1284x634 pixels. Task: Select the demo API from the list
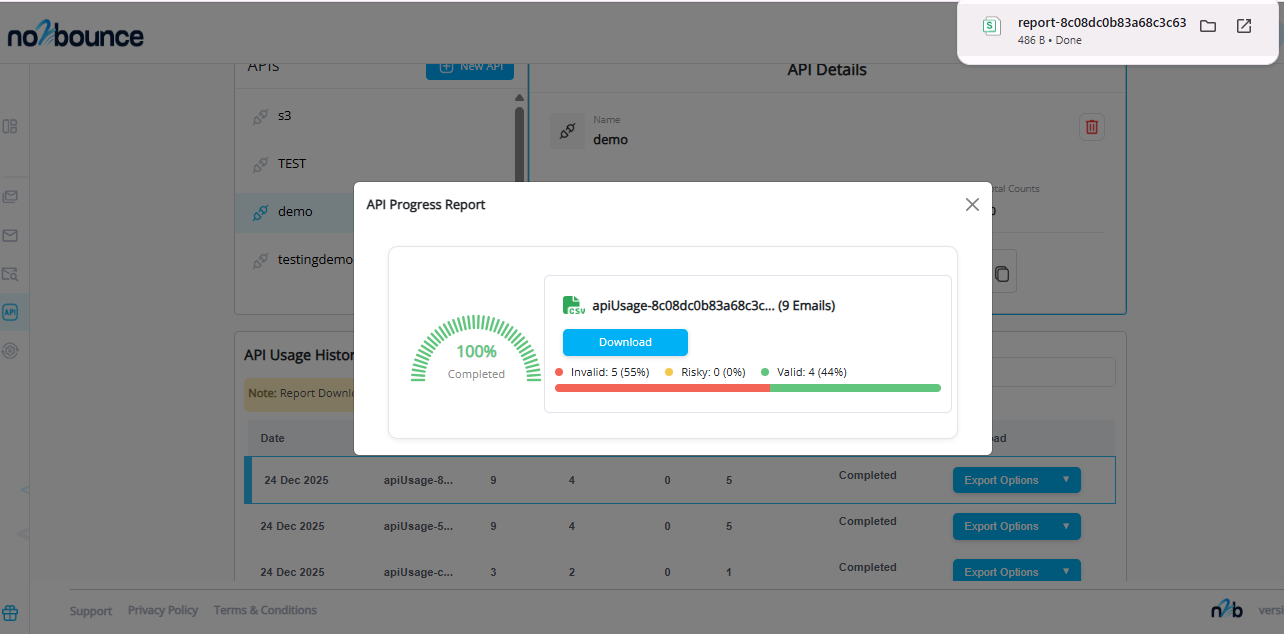click(x=296, y=211)
